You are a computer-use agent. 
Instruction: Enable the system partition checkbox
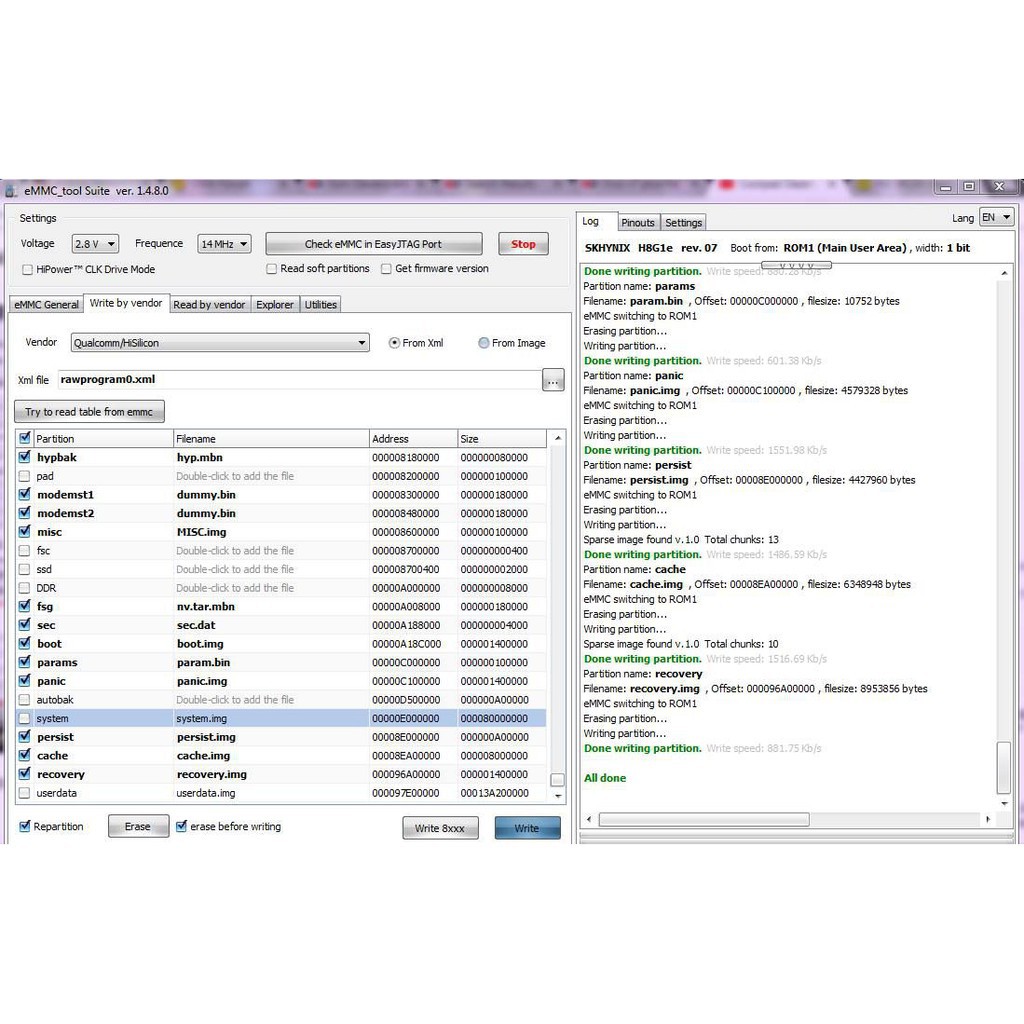(x=25, y=719)
